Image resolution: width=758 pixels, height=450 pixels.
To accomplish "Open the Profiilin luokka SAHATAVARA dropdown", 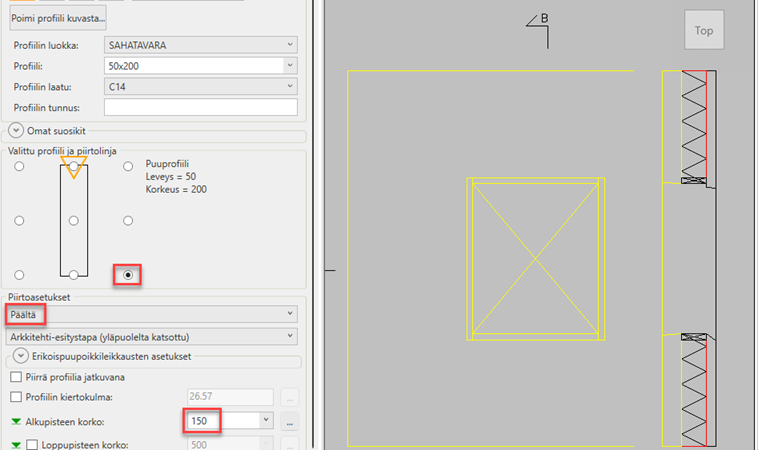I will [x=201, y=45].
